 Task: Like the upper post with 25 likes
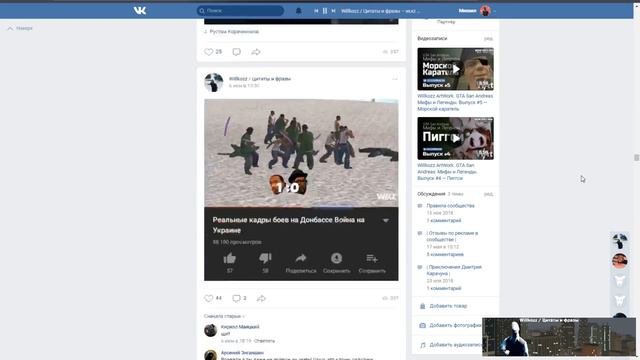(209, 52)
